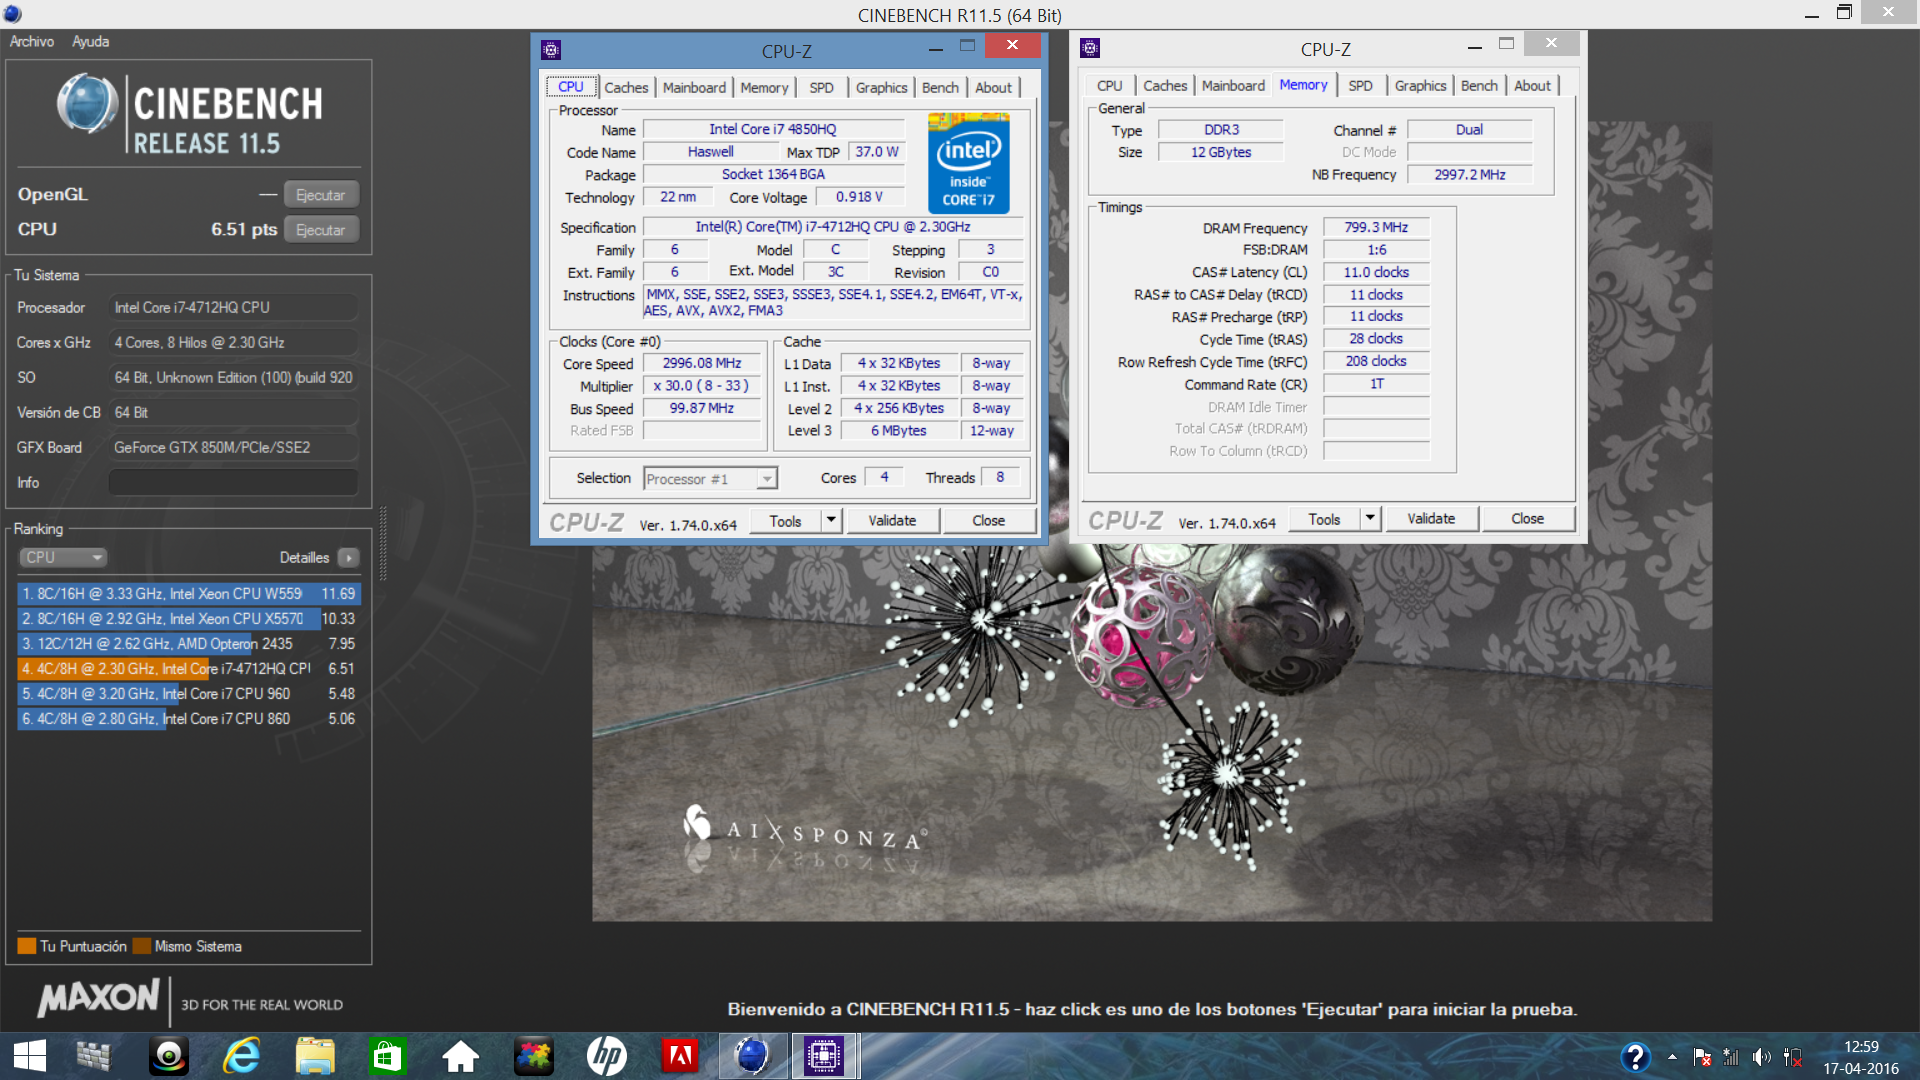Open the power plug tray icon
This screenshot has width=1920, height=1080.
(x=1793, y=1057)
